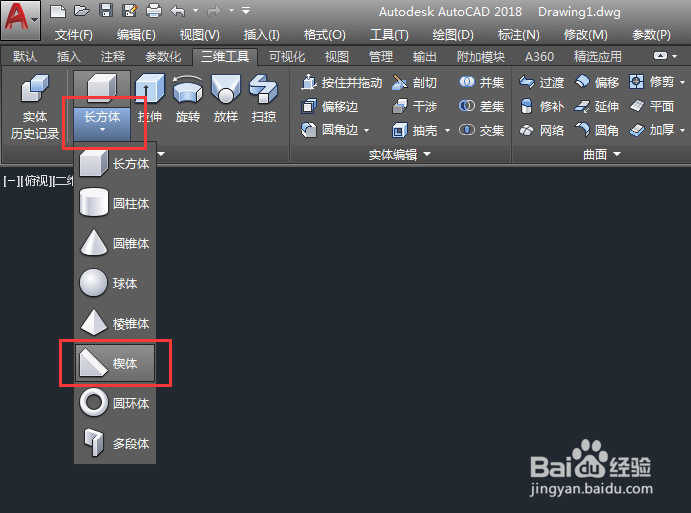Click the 扫掠 sweep tool

264,98
